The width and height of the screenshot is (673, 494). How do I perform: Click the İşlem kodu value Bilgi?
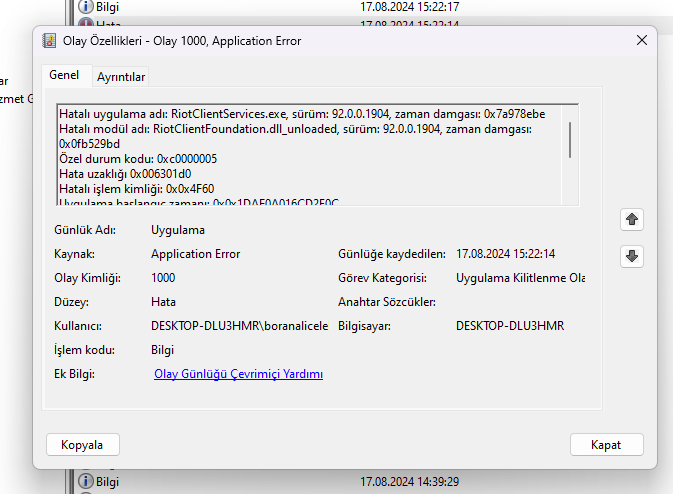point(162,350)
